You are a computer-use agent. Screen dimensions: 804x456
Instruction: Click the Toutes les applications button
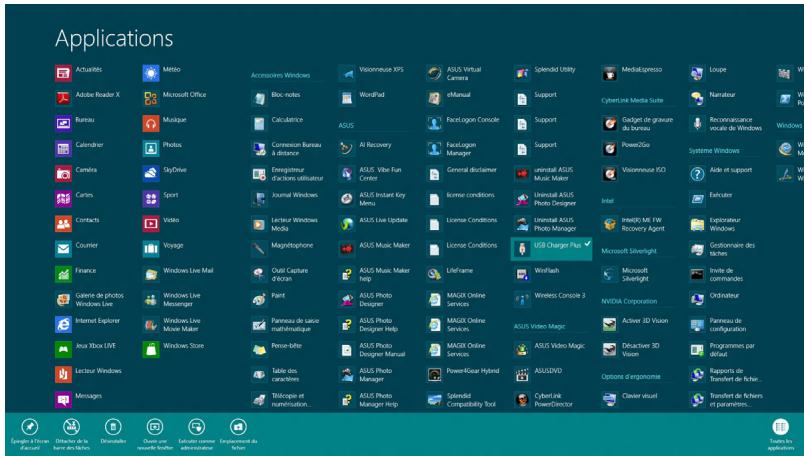[x=780, y=433]
